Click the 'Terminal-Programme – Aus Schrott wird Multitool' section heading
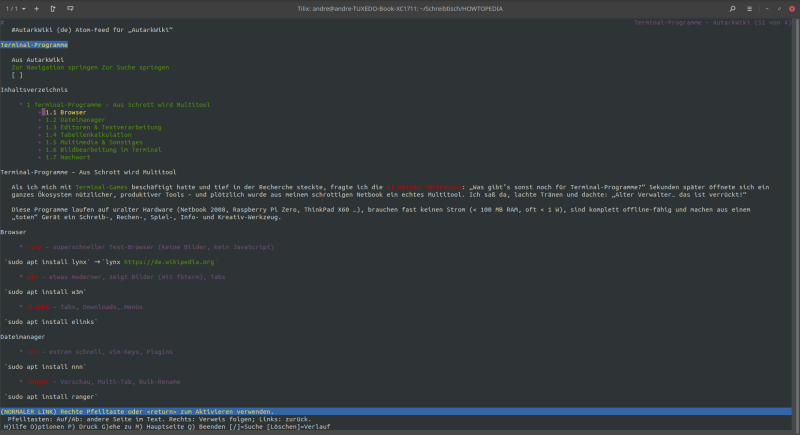 pyautogui.click(x=88, y=172)
